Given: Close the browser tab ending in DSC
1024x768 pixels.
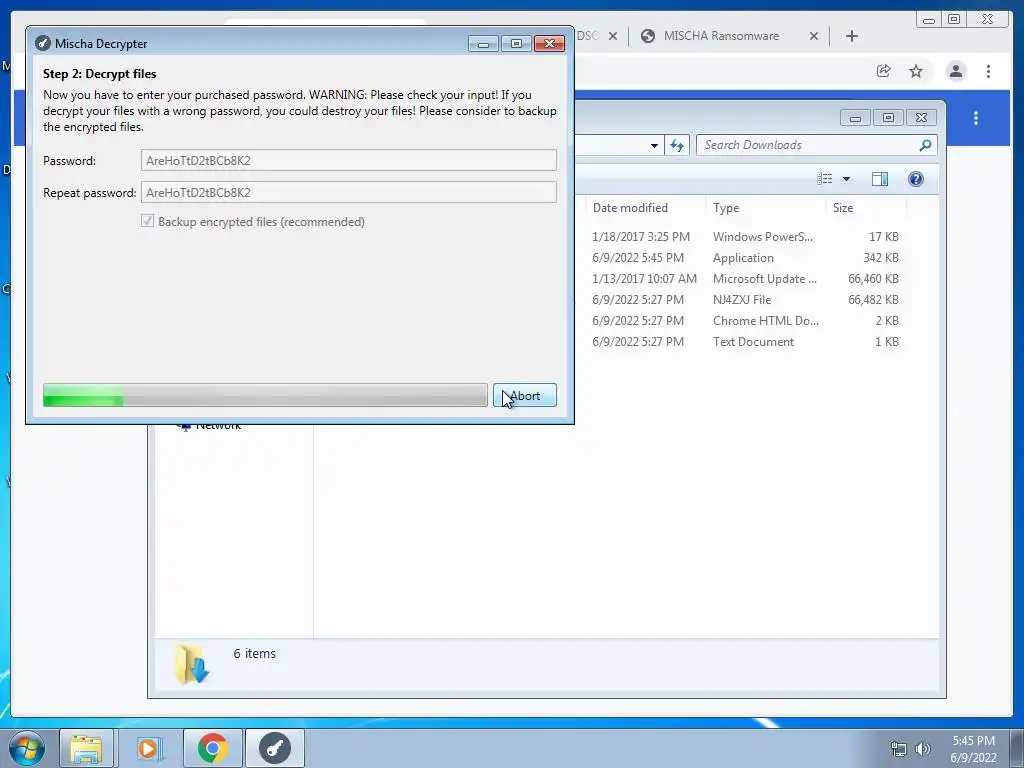Looking at the screenshot, I should (613, 37).
